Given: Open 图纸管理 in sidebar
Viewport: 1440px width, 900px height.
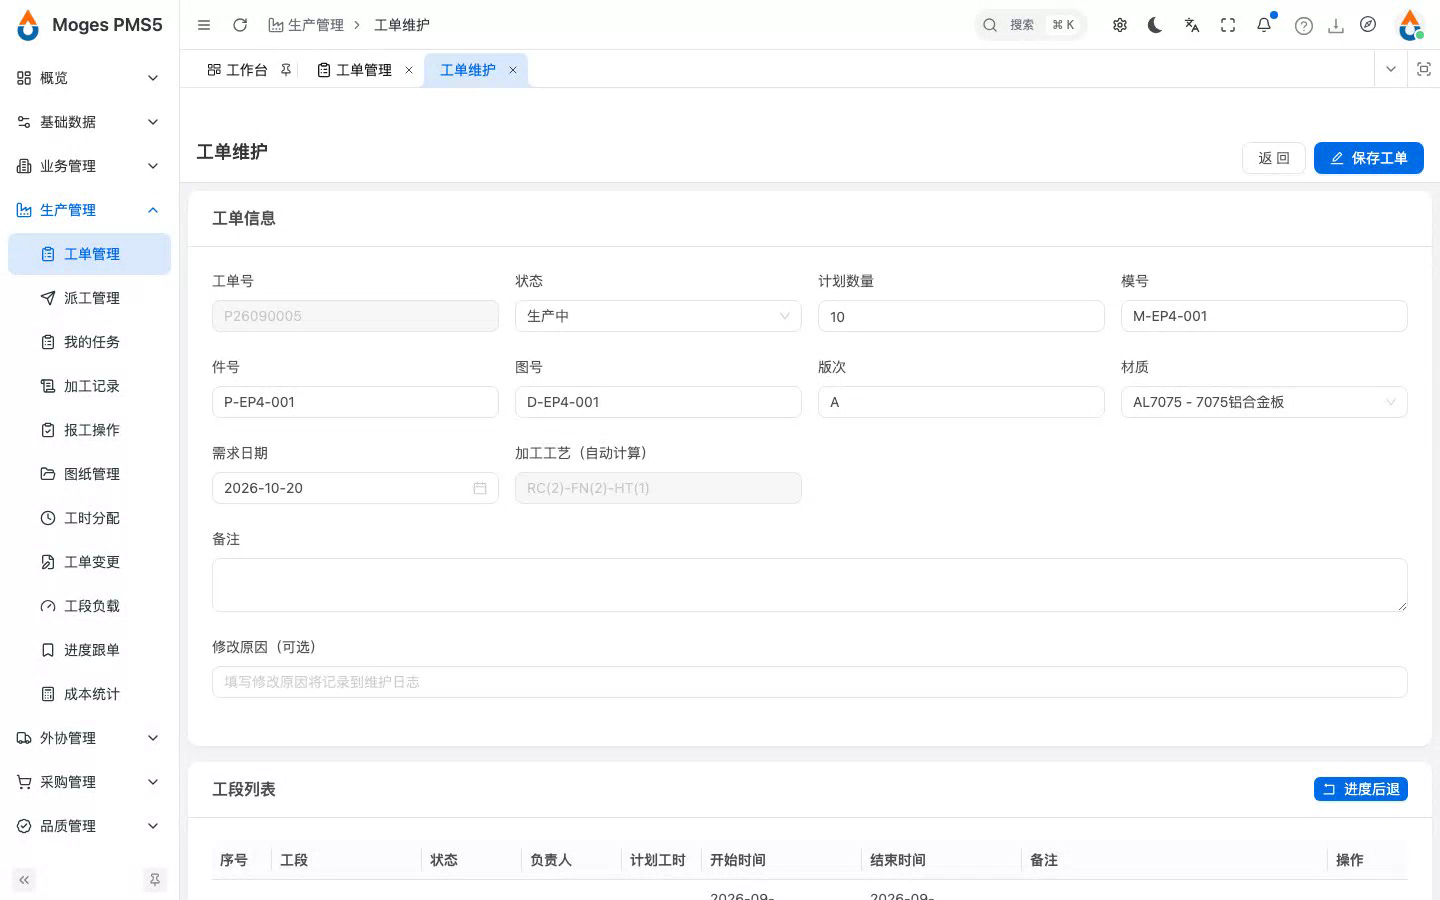Looking at the screenshot, I should [89, 474].
